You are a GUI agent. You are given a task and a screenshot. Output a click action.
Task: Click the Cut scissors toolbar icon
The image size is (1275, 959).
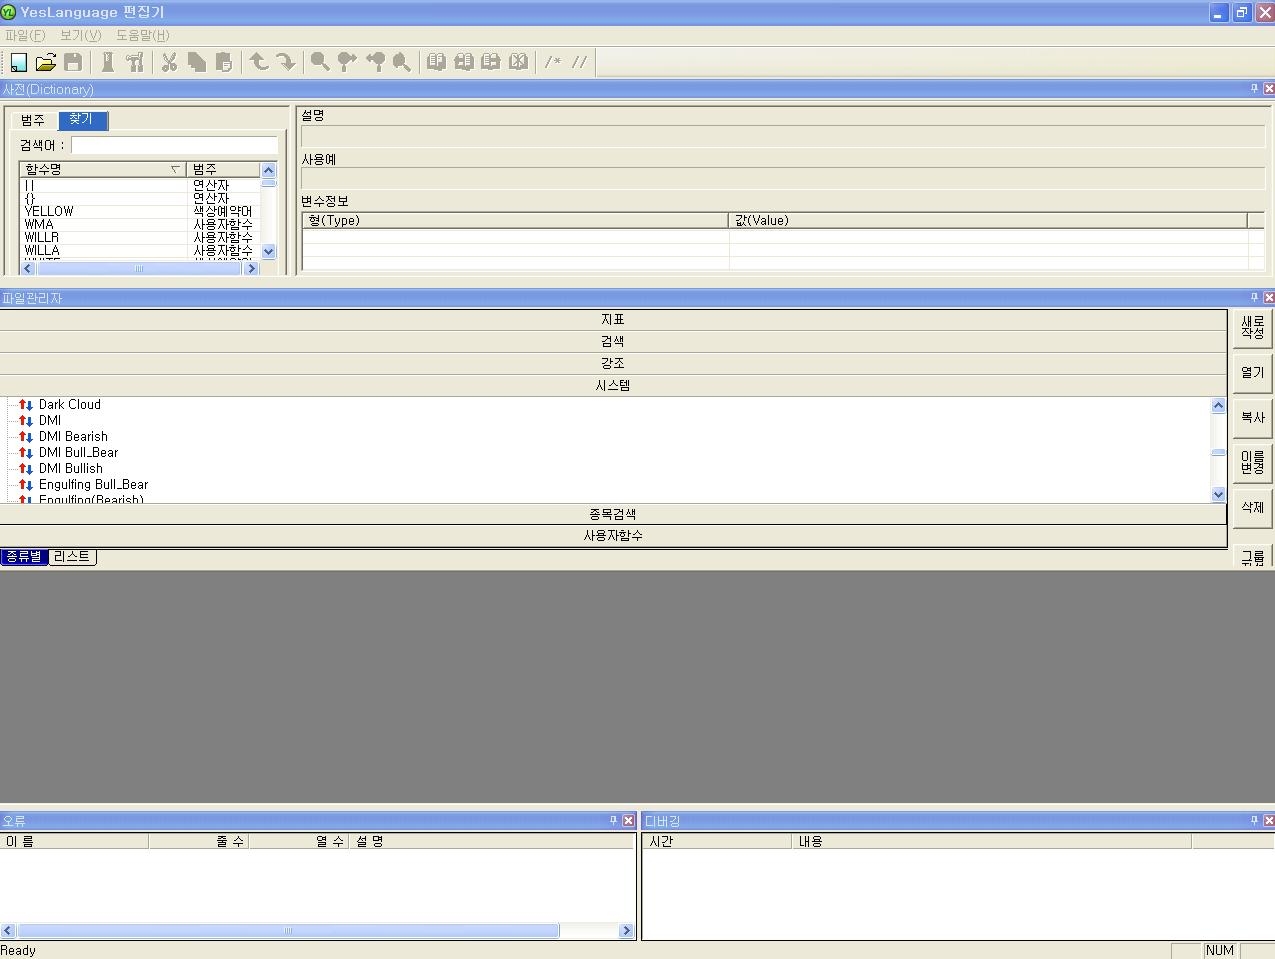point(169,62)
